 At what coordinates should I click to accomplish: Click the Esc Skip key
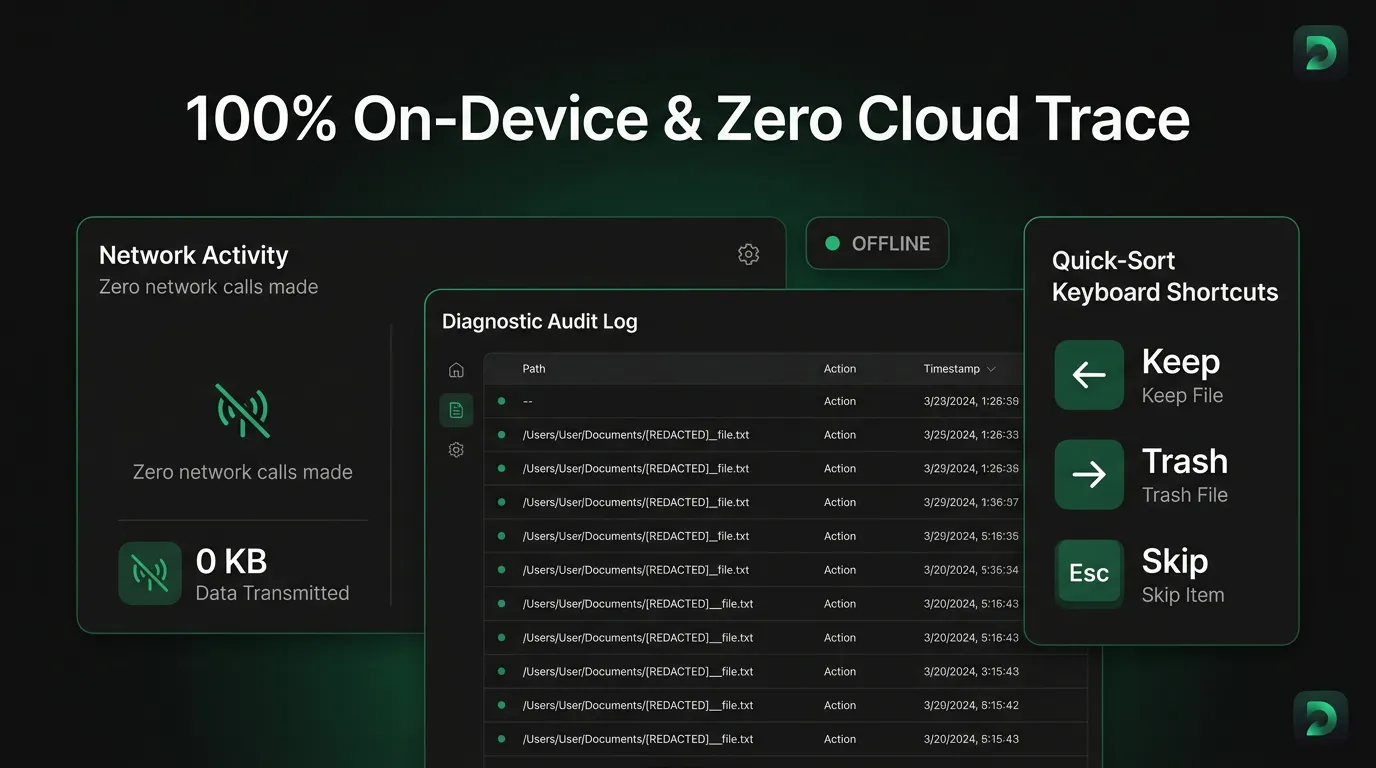(x=1089, y=573)
